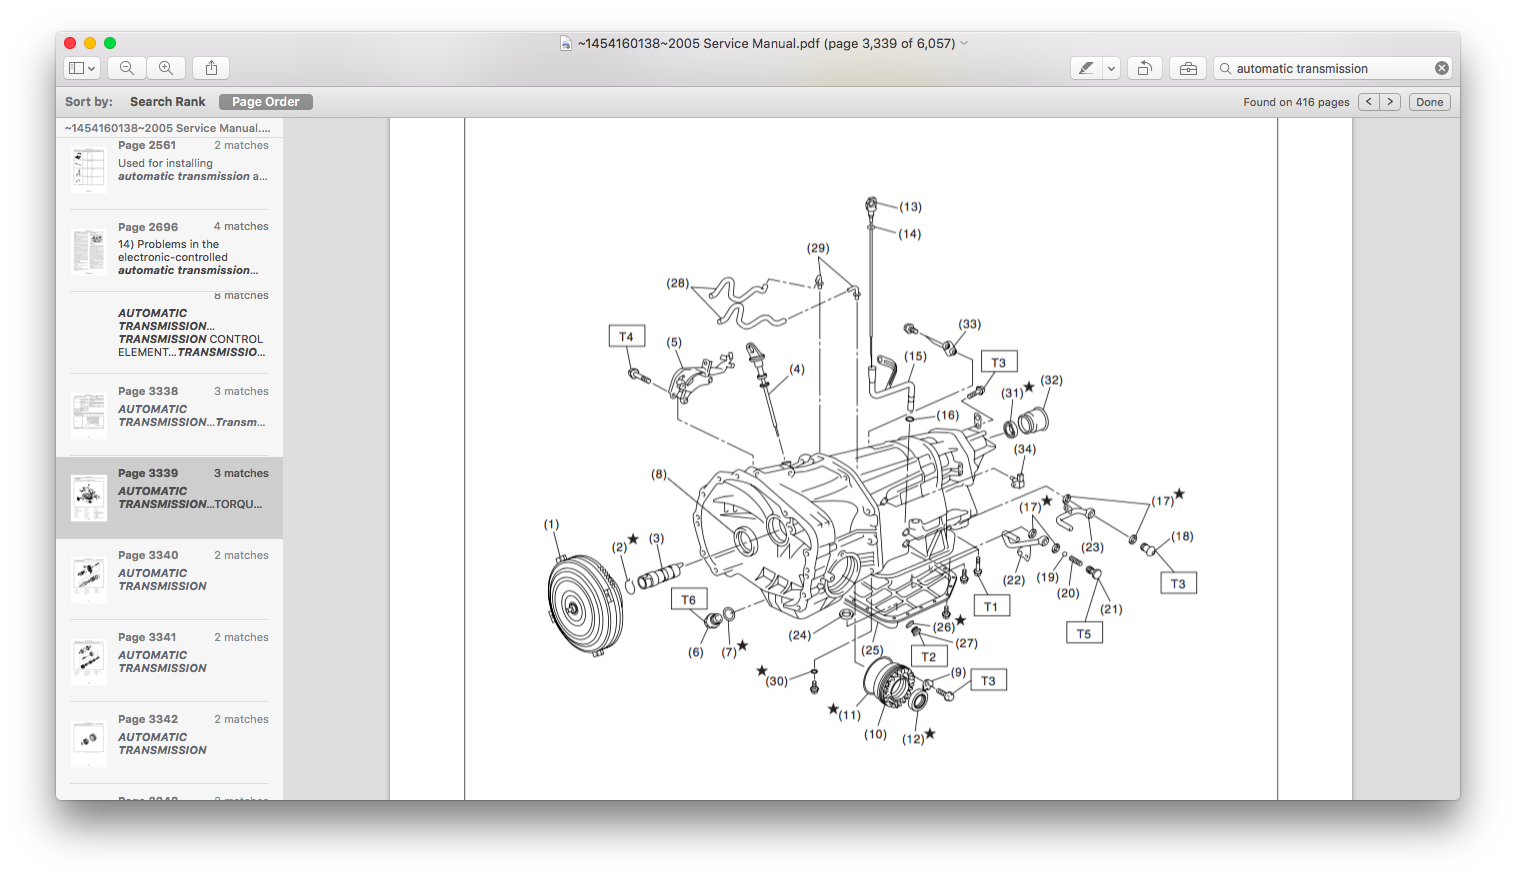
Task: Click 'Found on 416 pages' text
Action: tap(1296, 102)
